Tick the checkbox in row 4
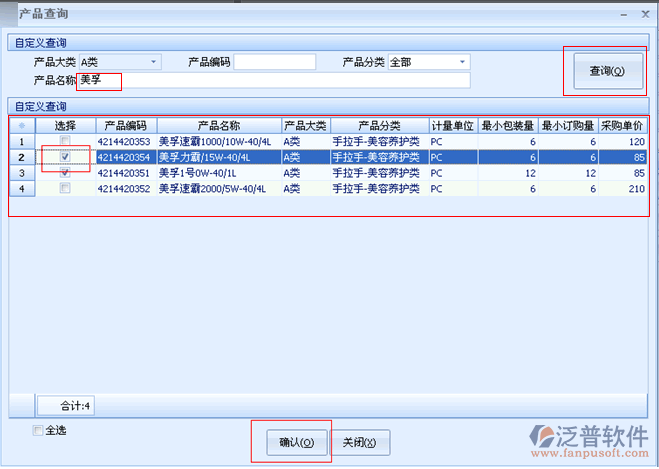 coord(65,188)
